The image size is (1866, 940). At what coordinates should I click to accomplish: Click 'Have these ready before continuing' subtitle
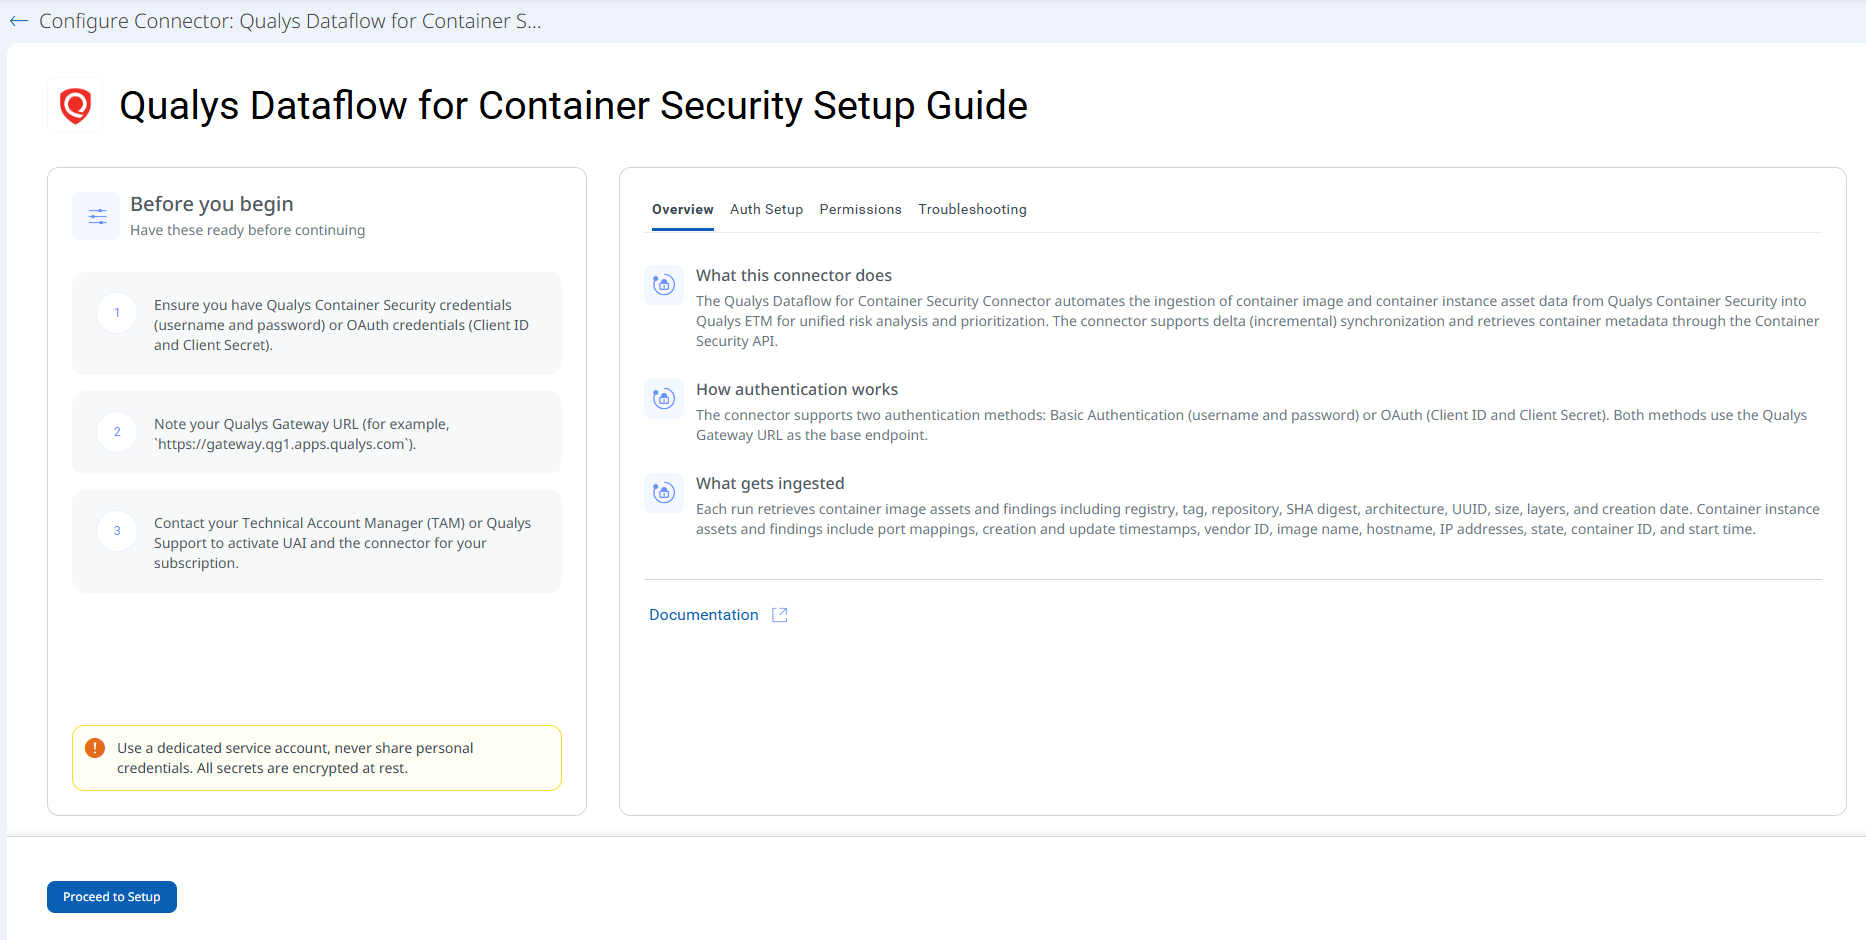coord(248,230)
